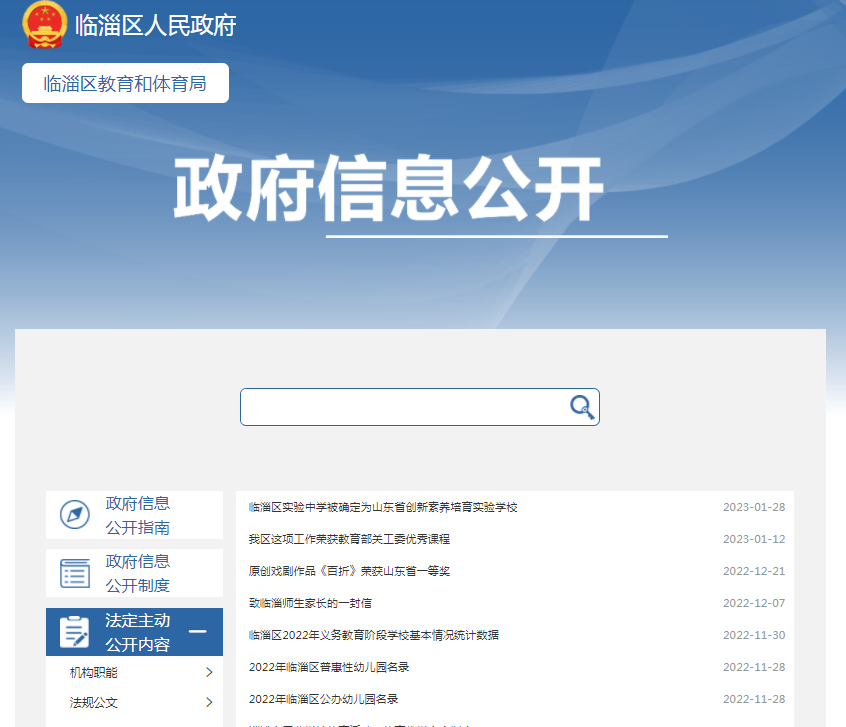Click the list icon for 政府信息公开制度
Screen dimensions: 846x727
[x=75, y=573]
